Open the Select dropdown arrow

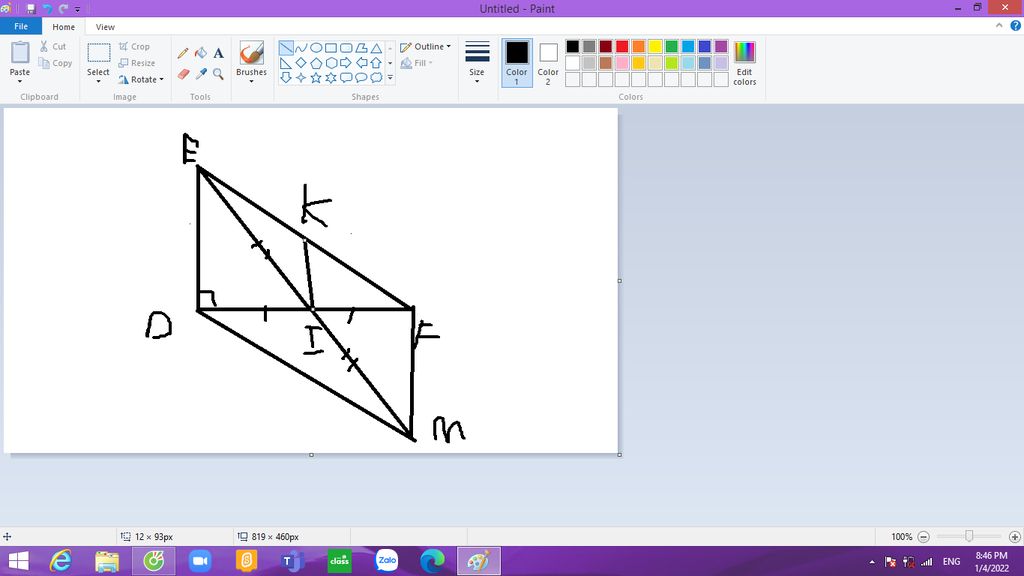pyautogui.click(x=98, y=82)
